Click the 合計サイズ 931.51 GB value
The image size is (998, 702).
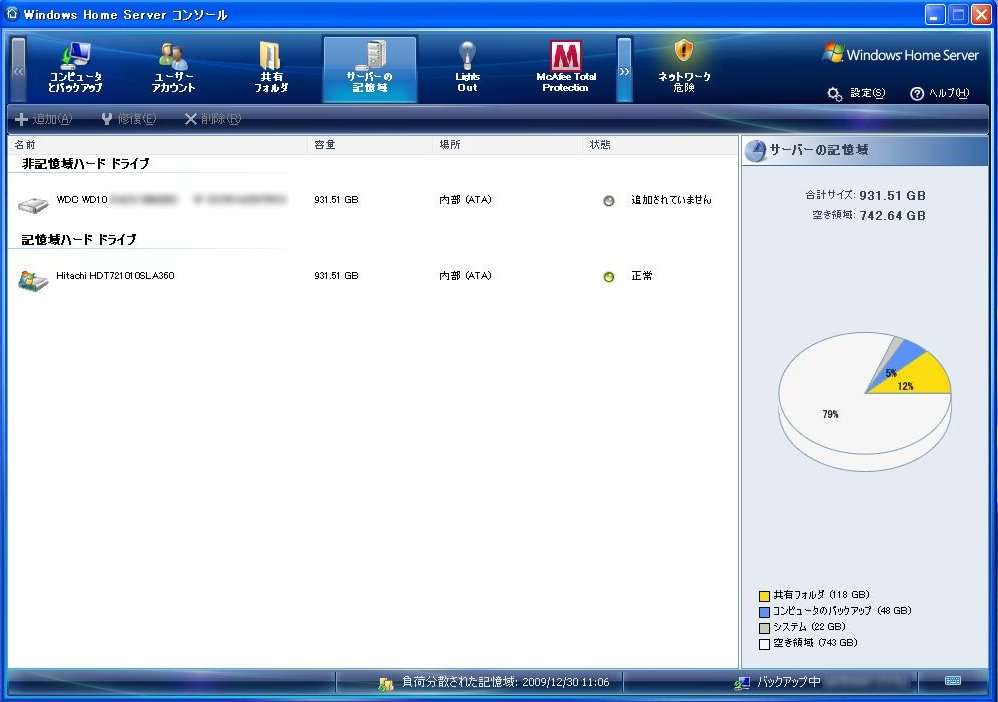892,195
